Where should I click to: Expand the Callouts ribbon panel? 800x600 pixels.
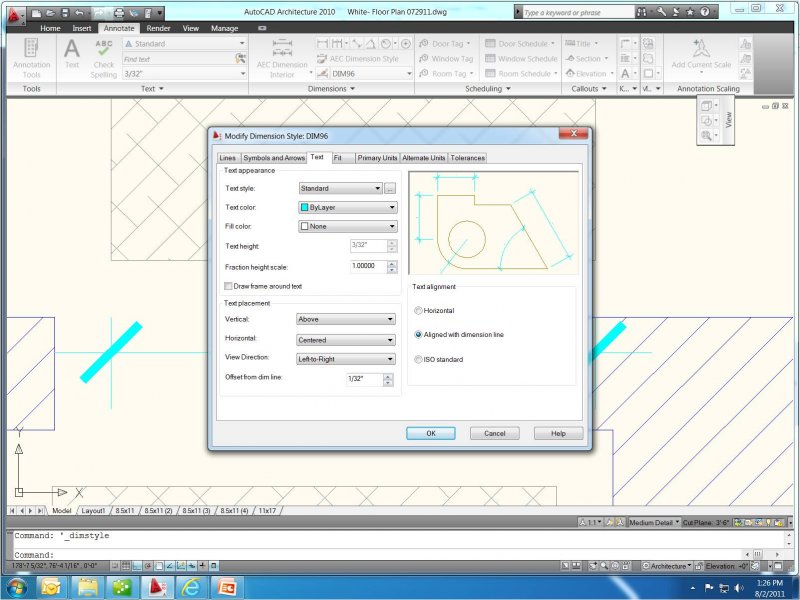[589, 89]
